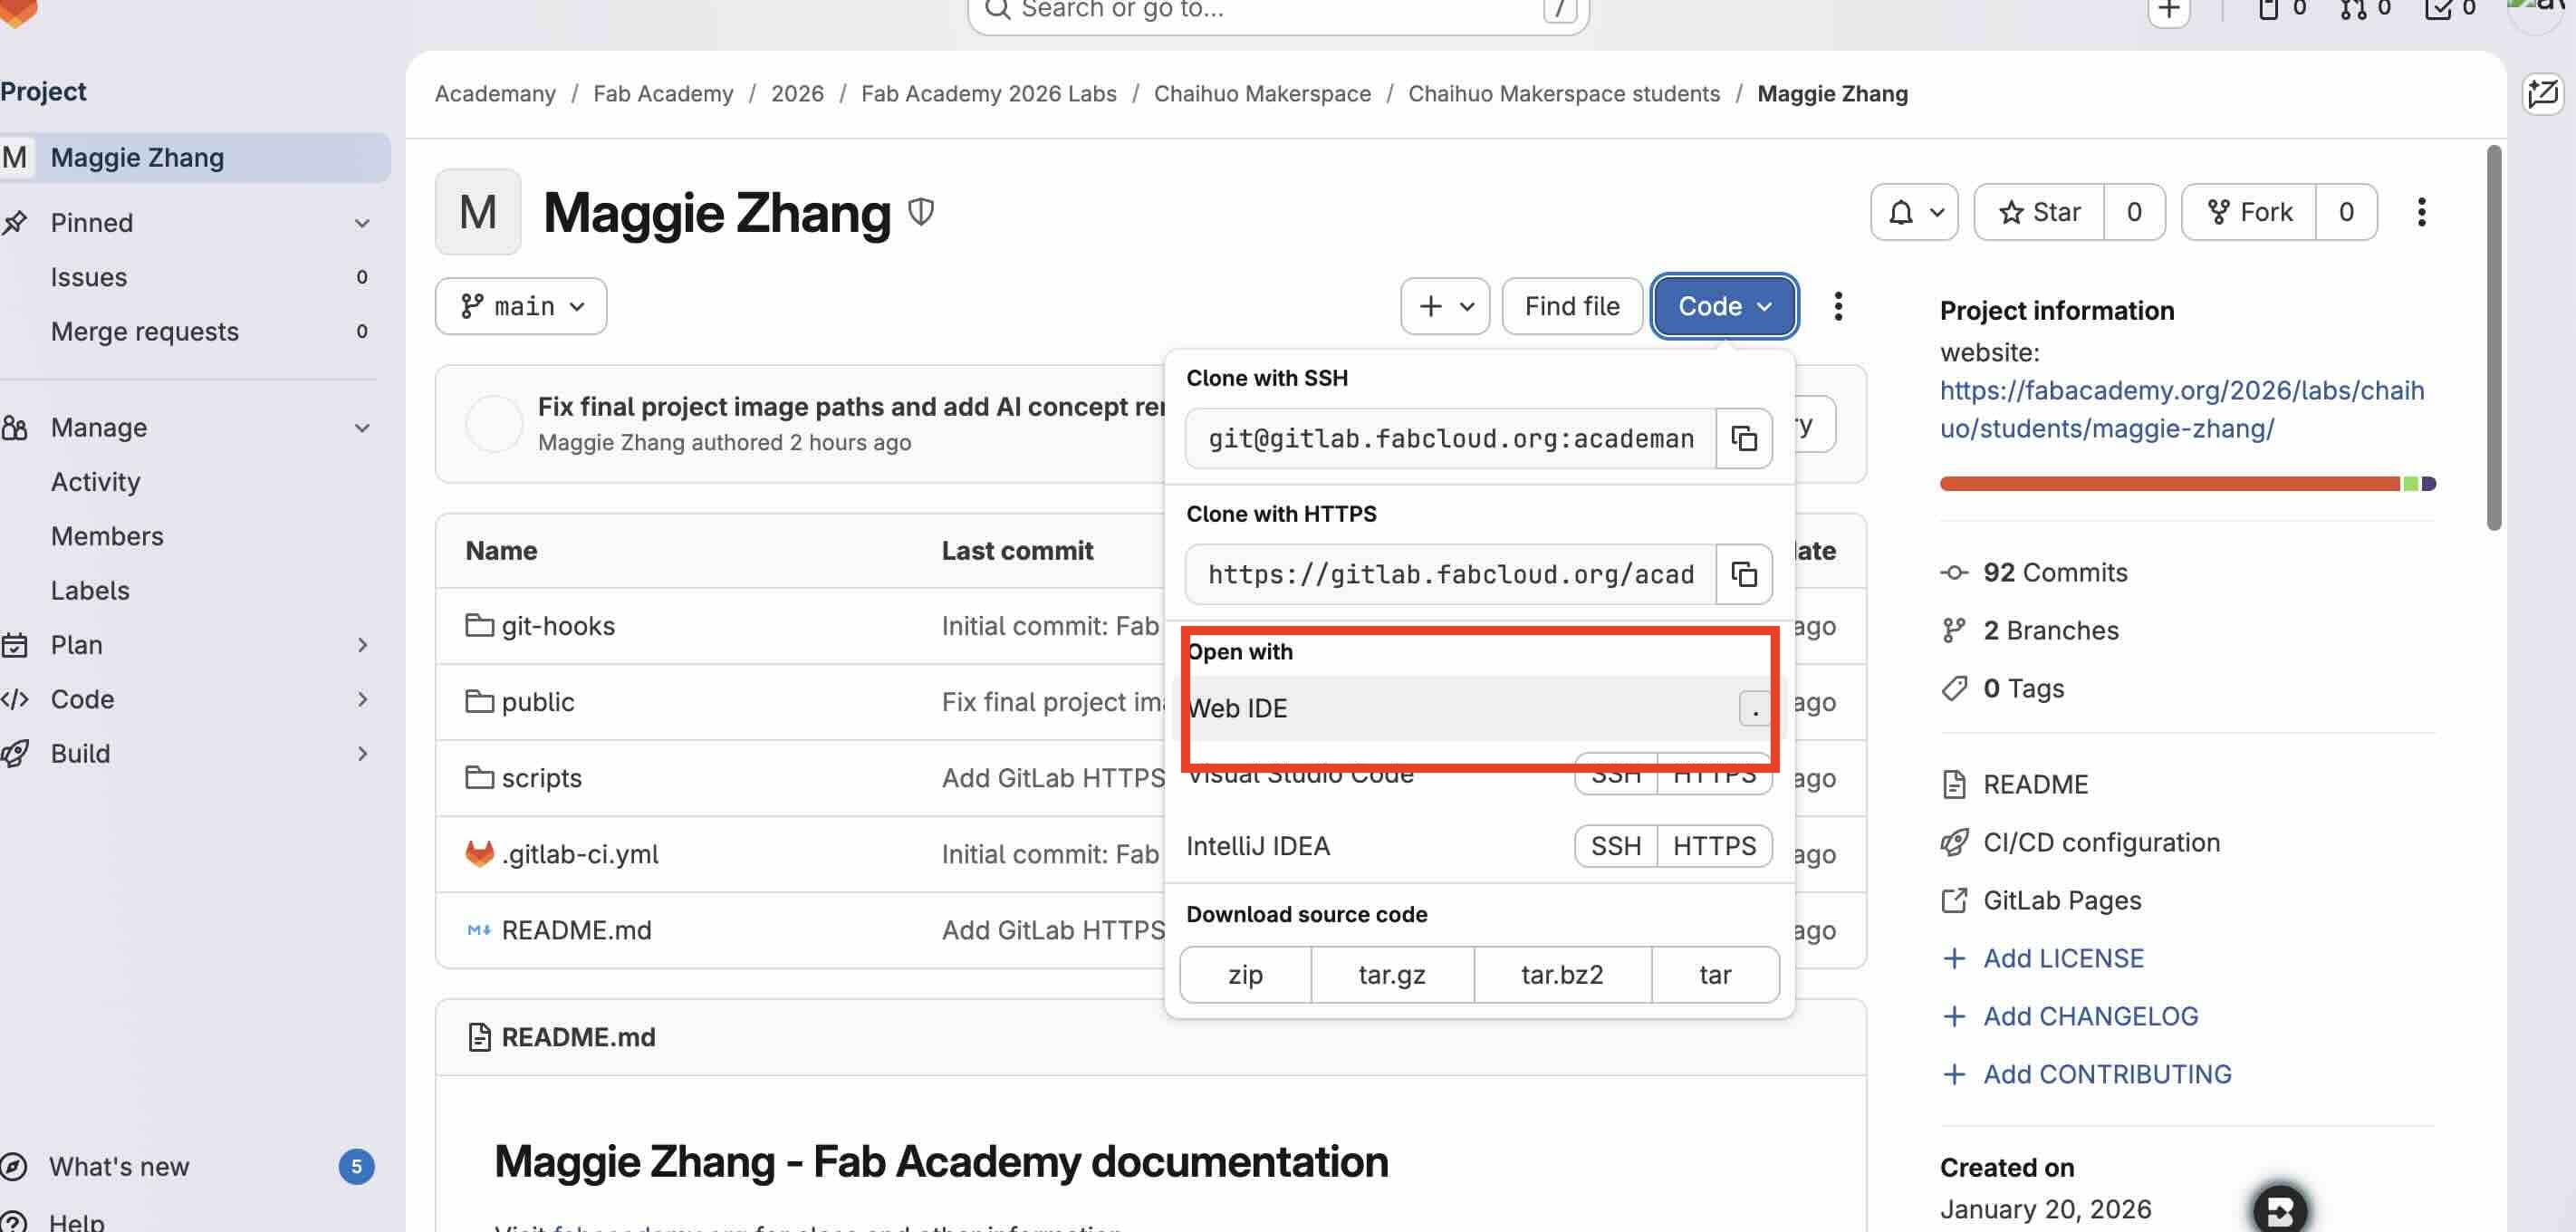Open the README from project information

pyautogui.click(x=2035, y=784)
